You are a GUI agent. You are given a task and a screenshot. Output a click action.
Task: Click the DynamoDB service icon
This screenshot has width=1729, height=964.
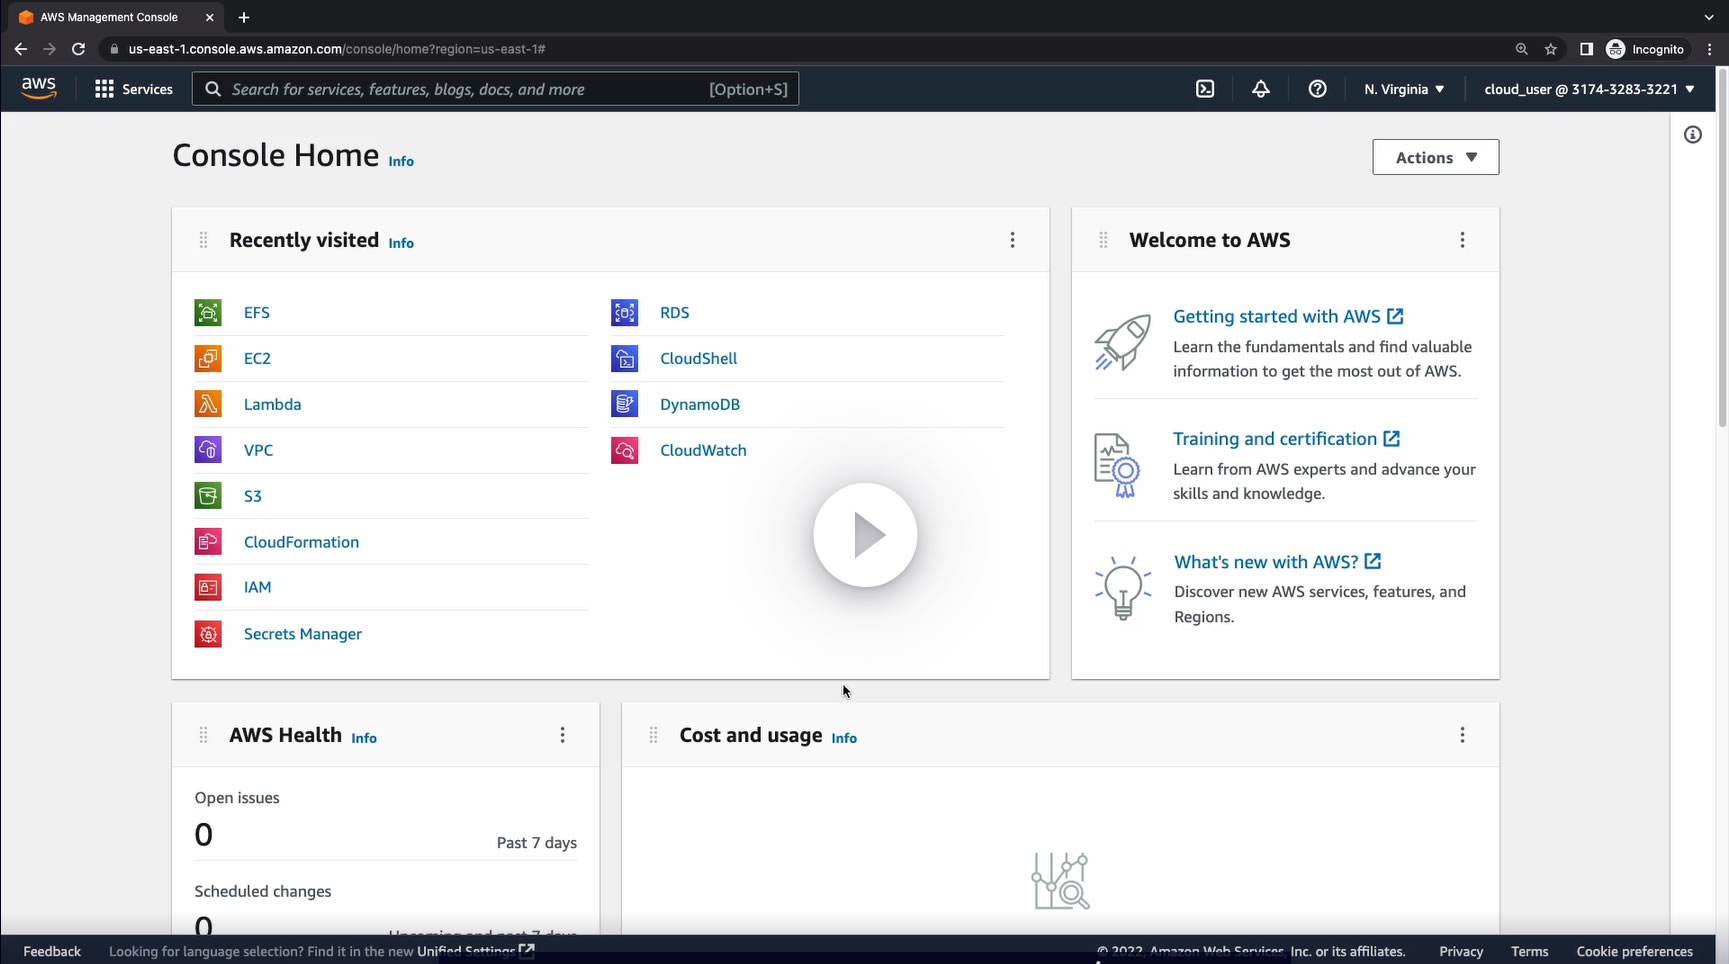(625, 404)
